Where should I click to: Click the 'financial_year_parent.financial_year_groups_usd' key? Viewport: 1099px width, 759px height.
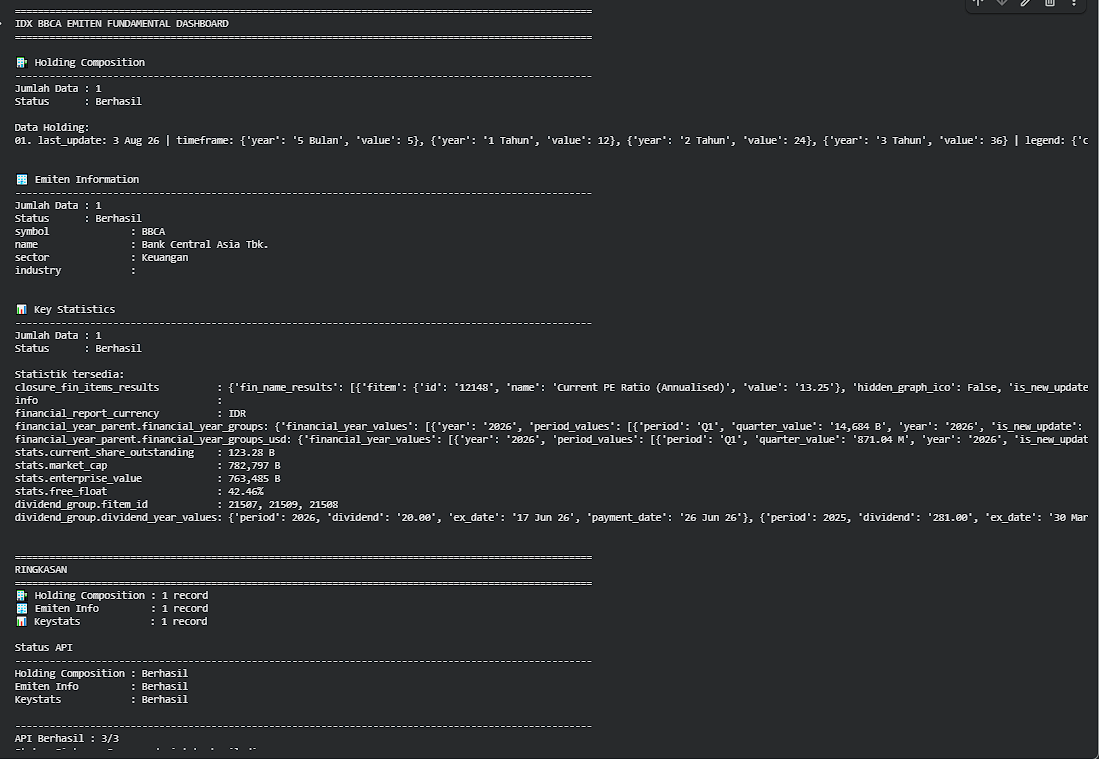(151, 439)
